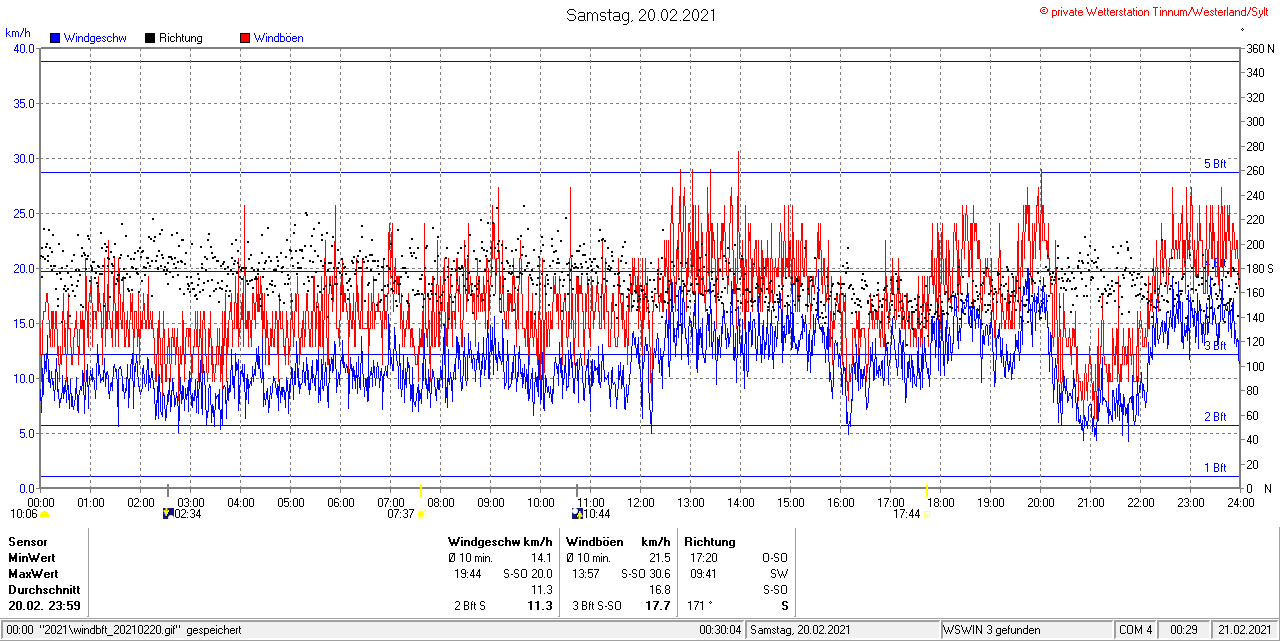The height and width of the screenshot is (641, 1280).
Task: Click the half-sun day-length icon beside 10:06
Action: click(x=44, y=514)
